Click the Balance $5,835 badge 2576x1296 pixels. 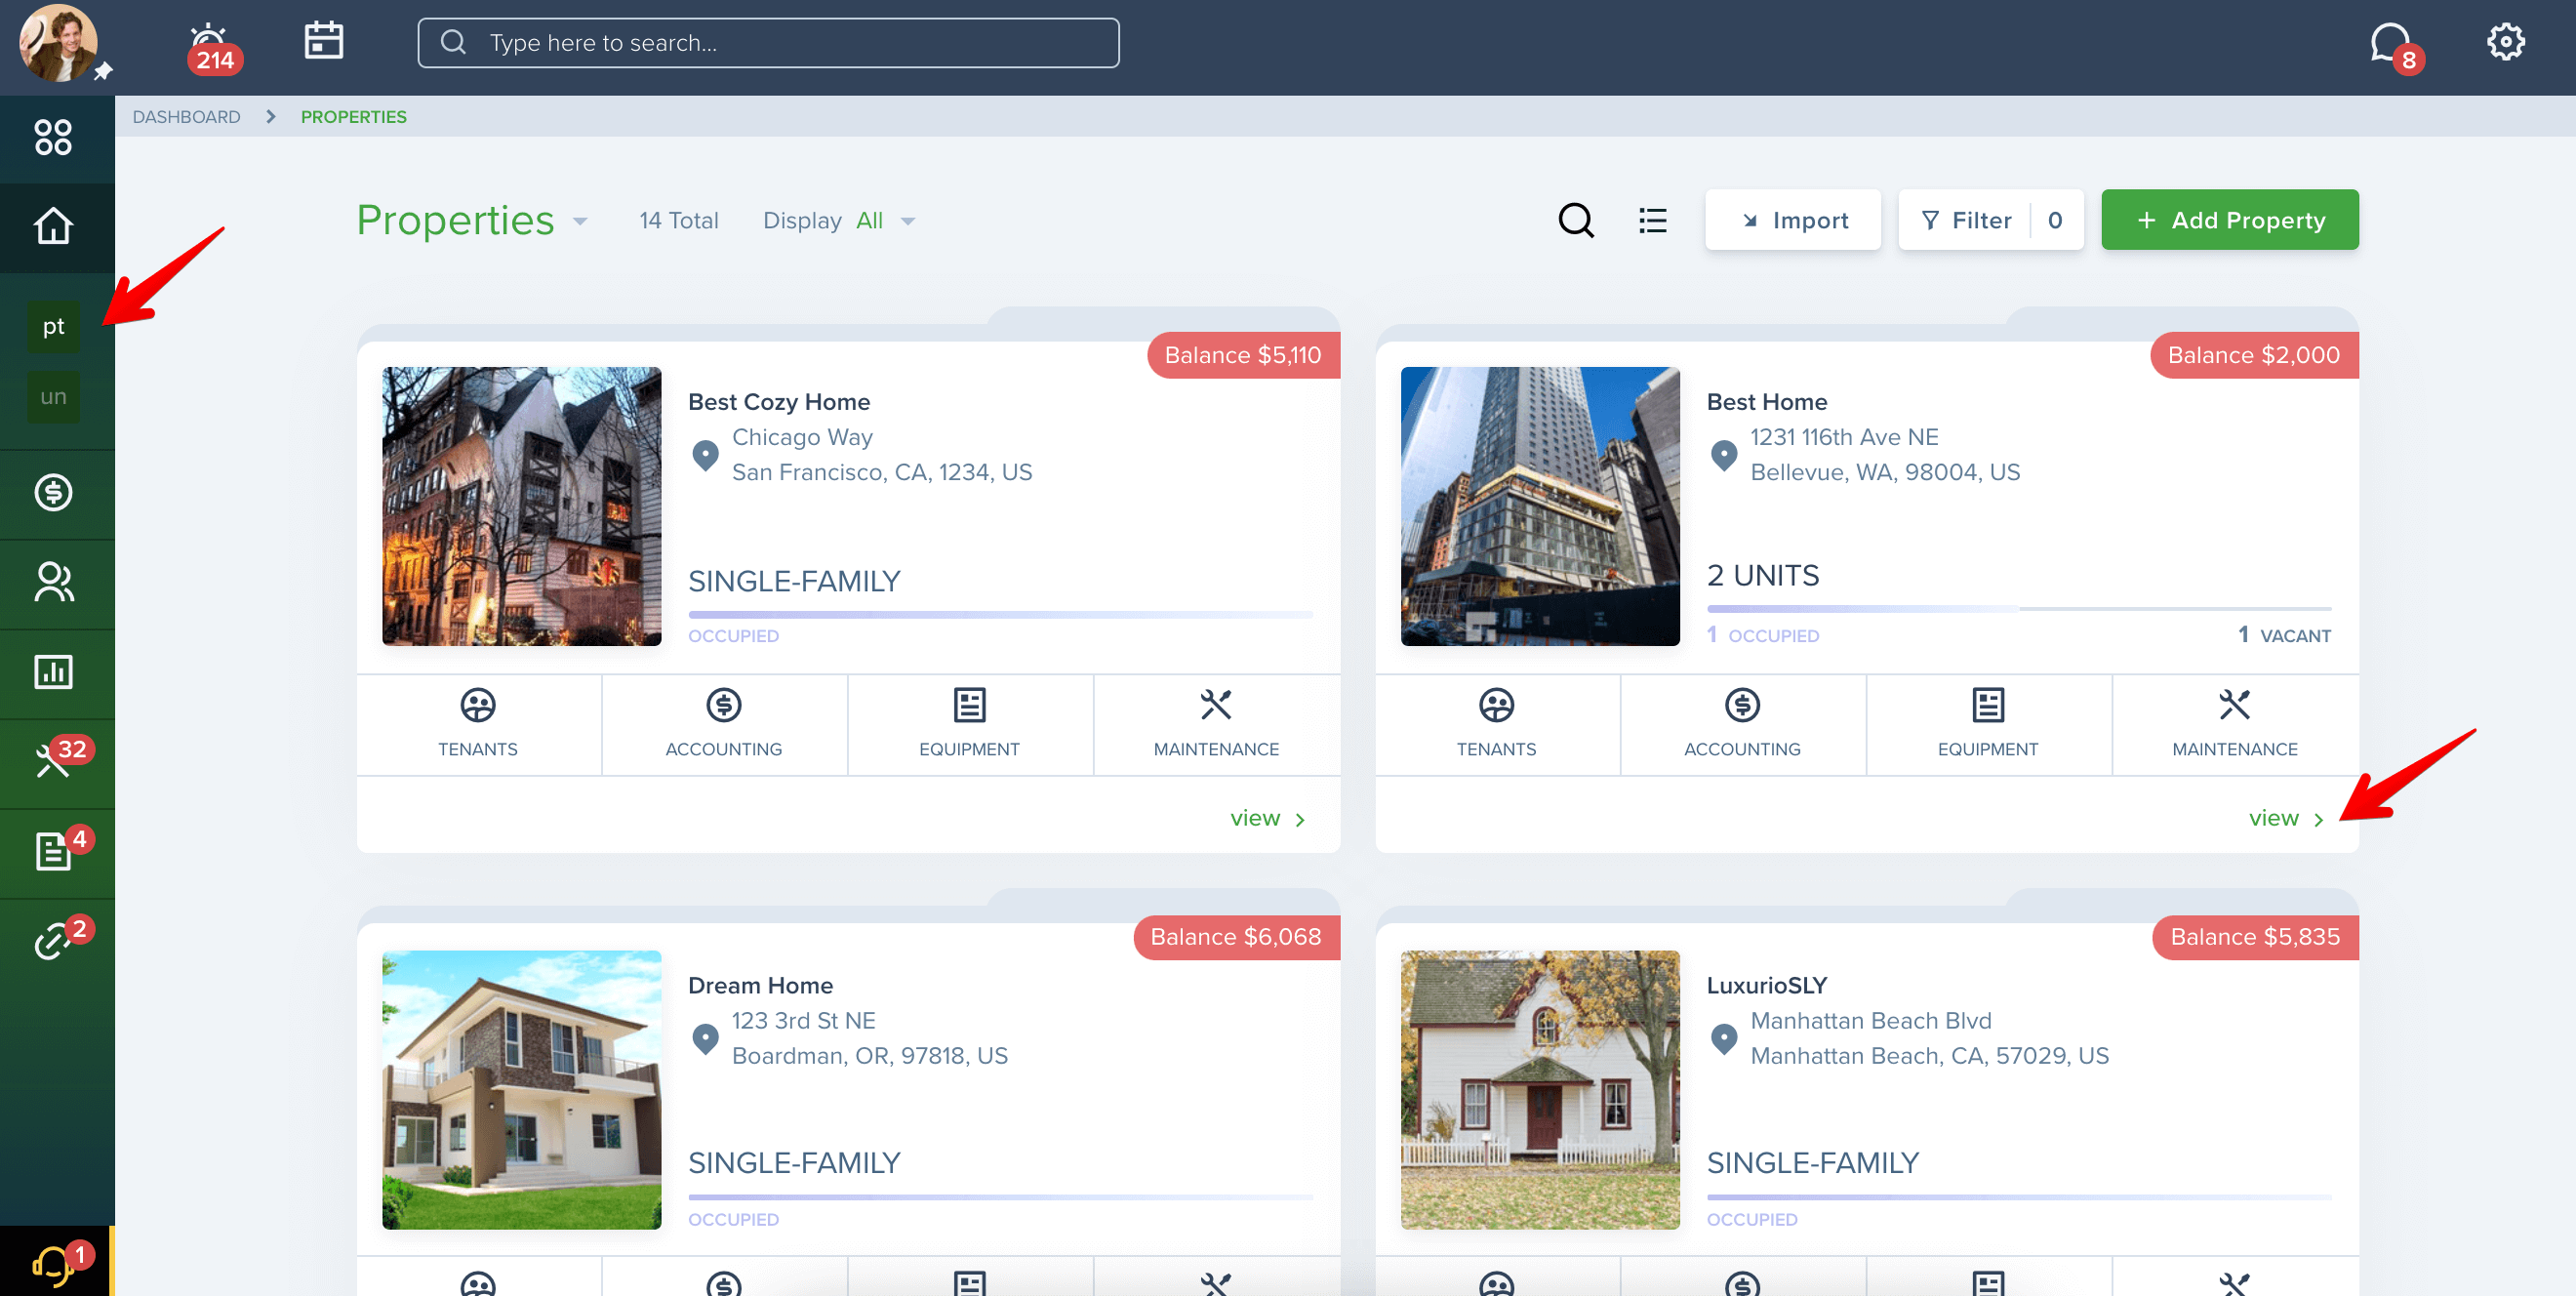click(2255, 937)
